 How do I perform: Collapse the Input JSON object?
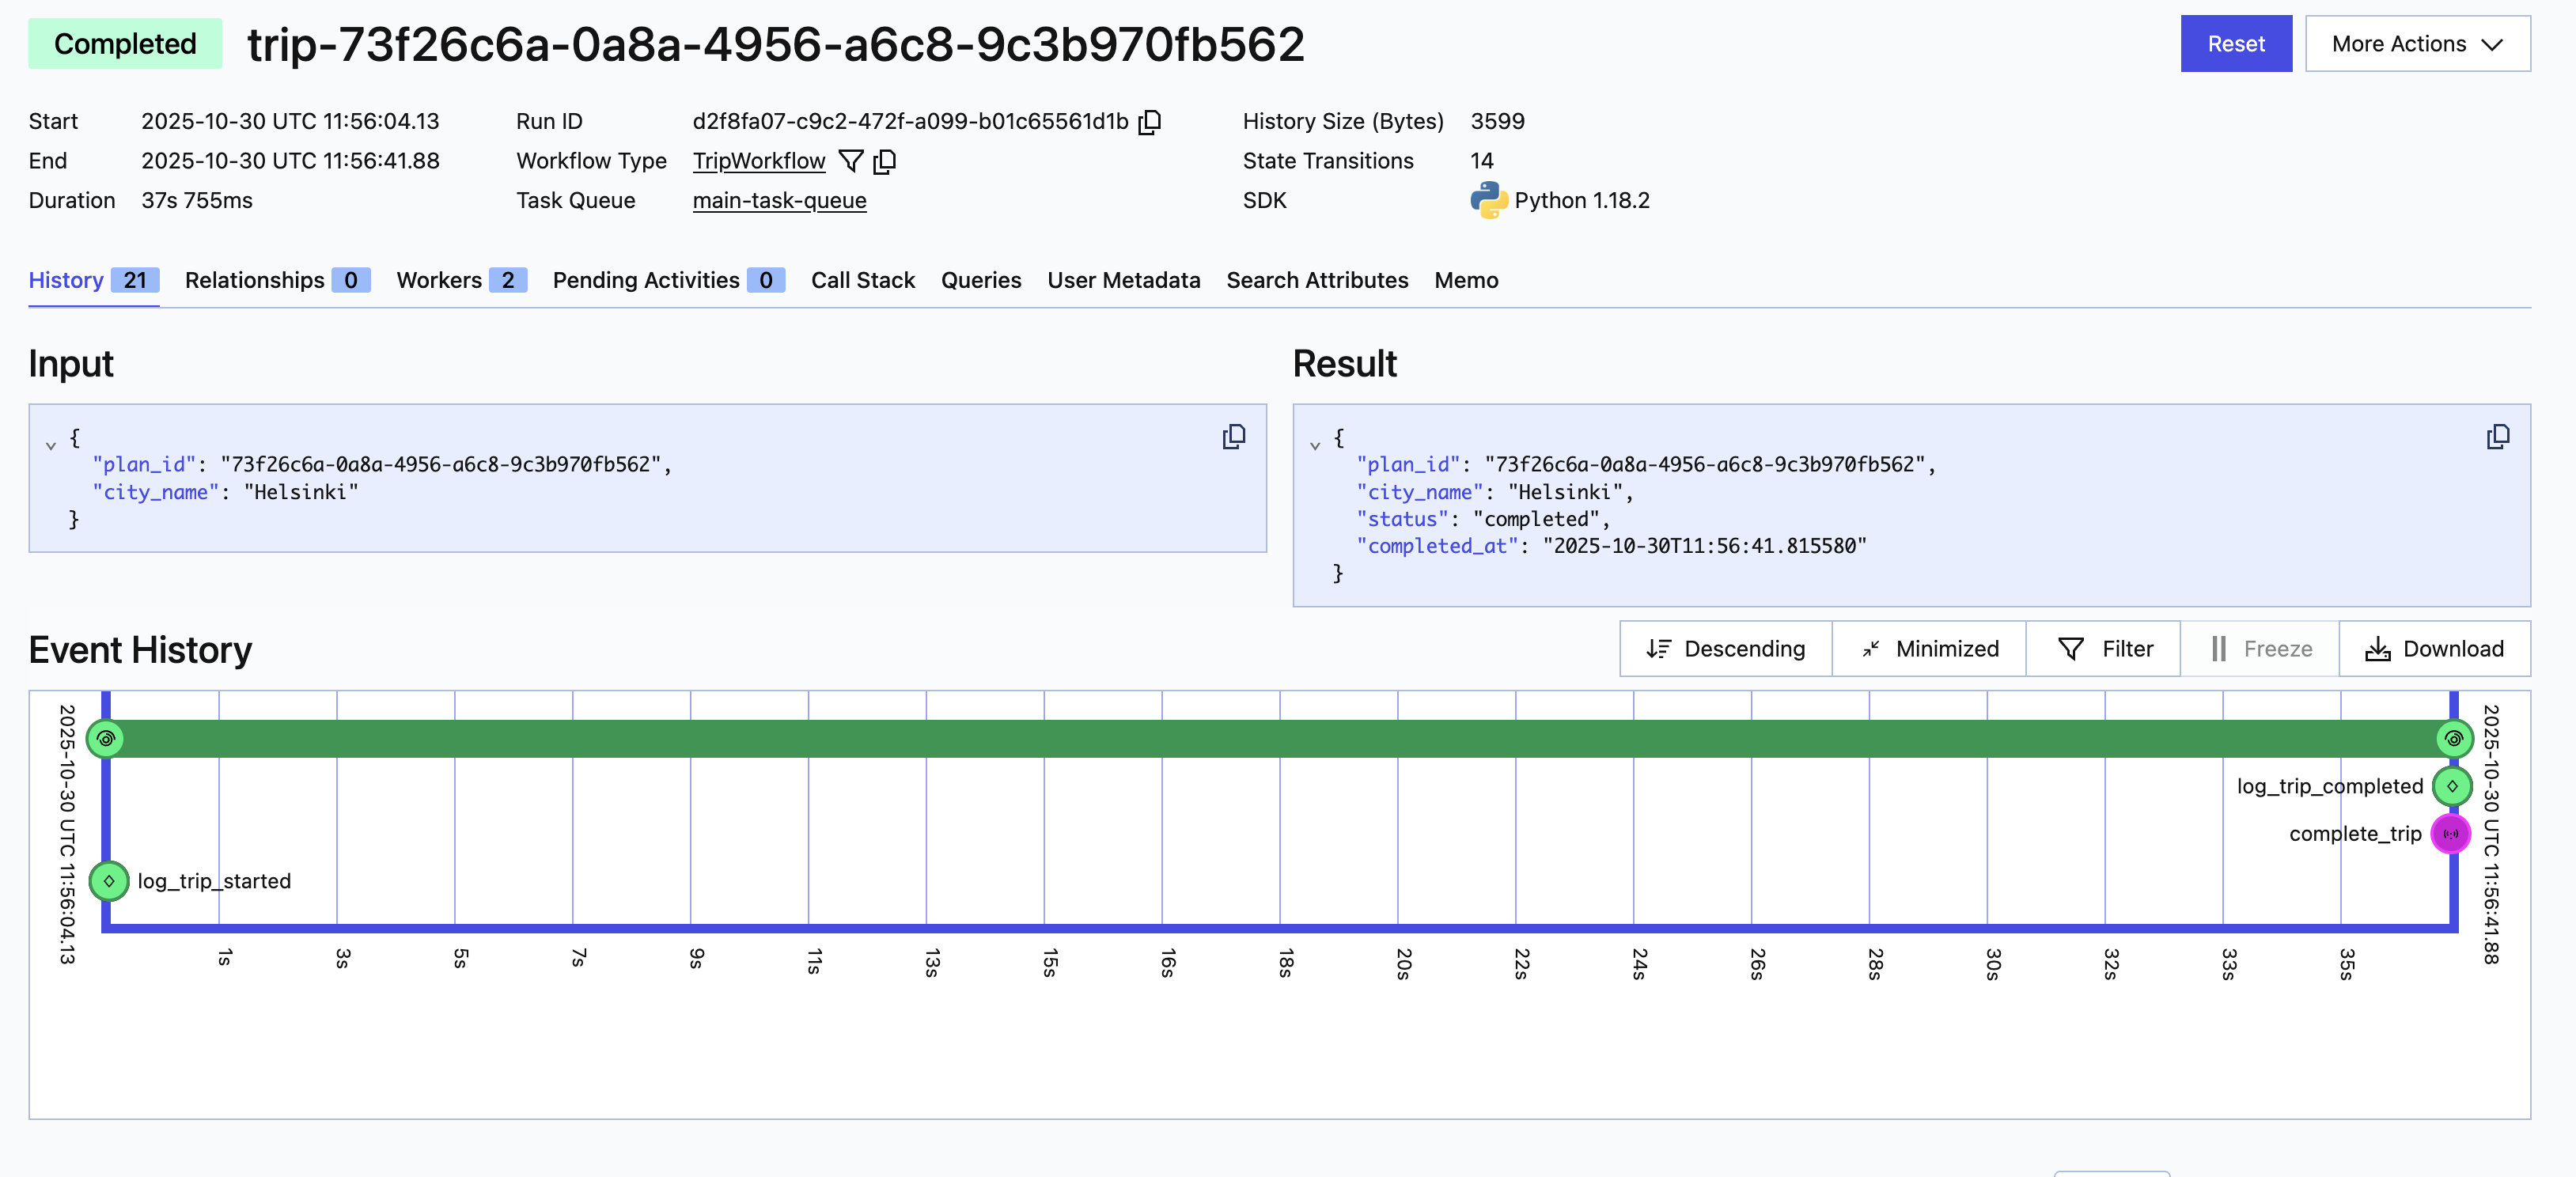[x=51, y=445]
